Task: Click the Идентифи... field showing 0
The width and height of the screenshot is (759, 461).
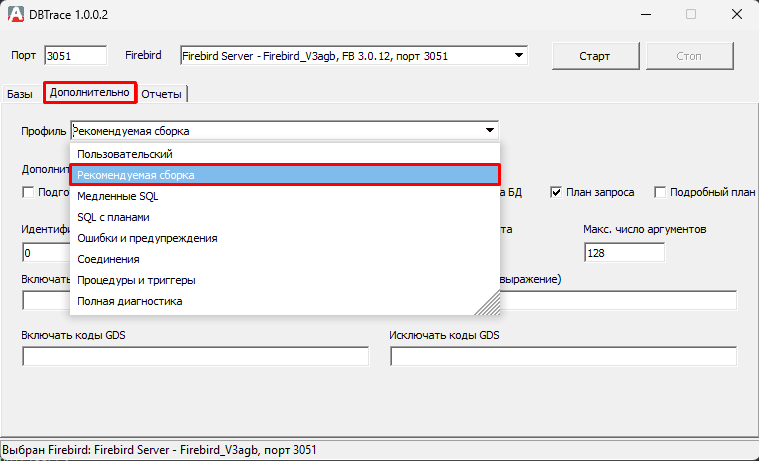Action: pos(46,253)
